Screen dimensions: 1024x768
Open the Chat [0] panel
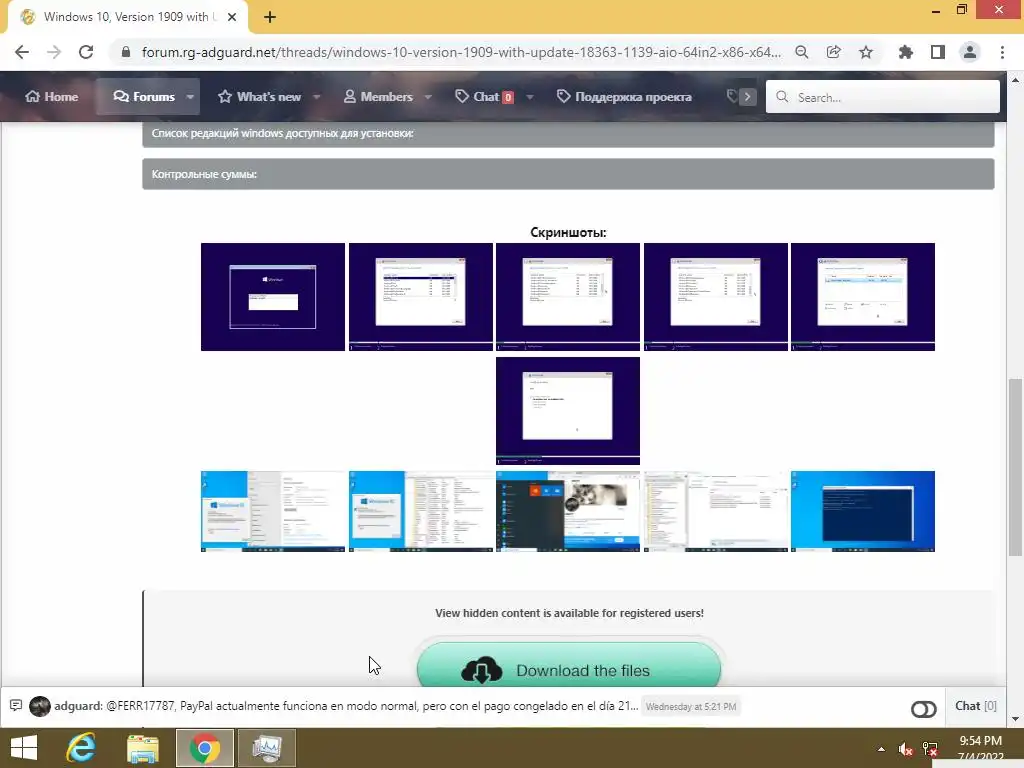tap(976, 706)
